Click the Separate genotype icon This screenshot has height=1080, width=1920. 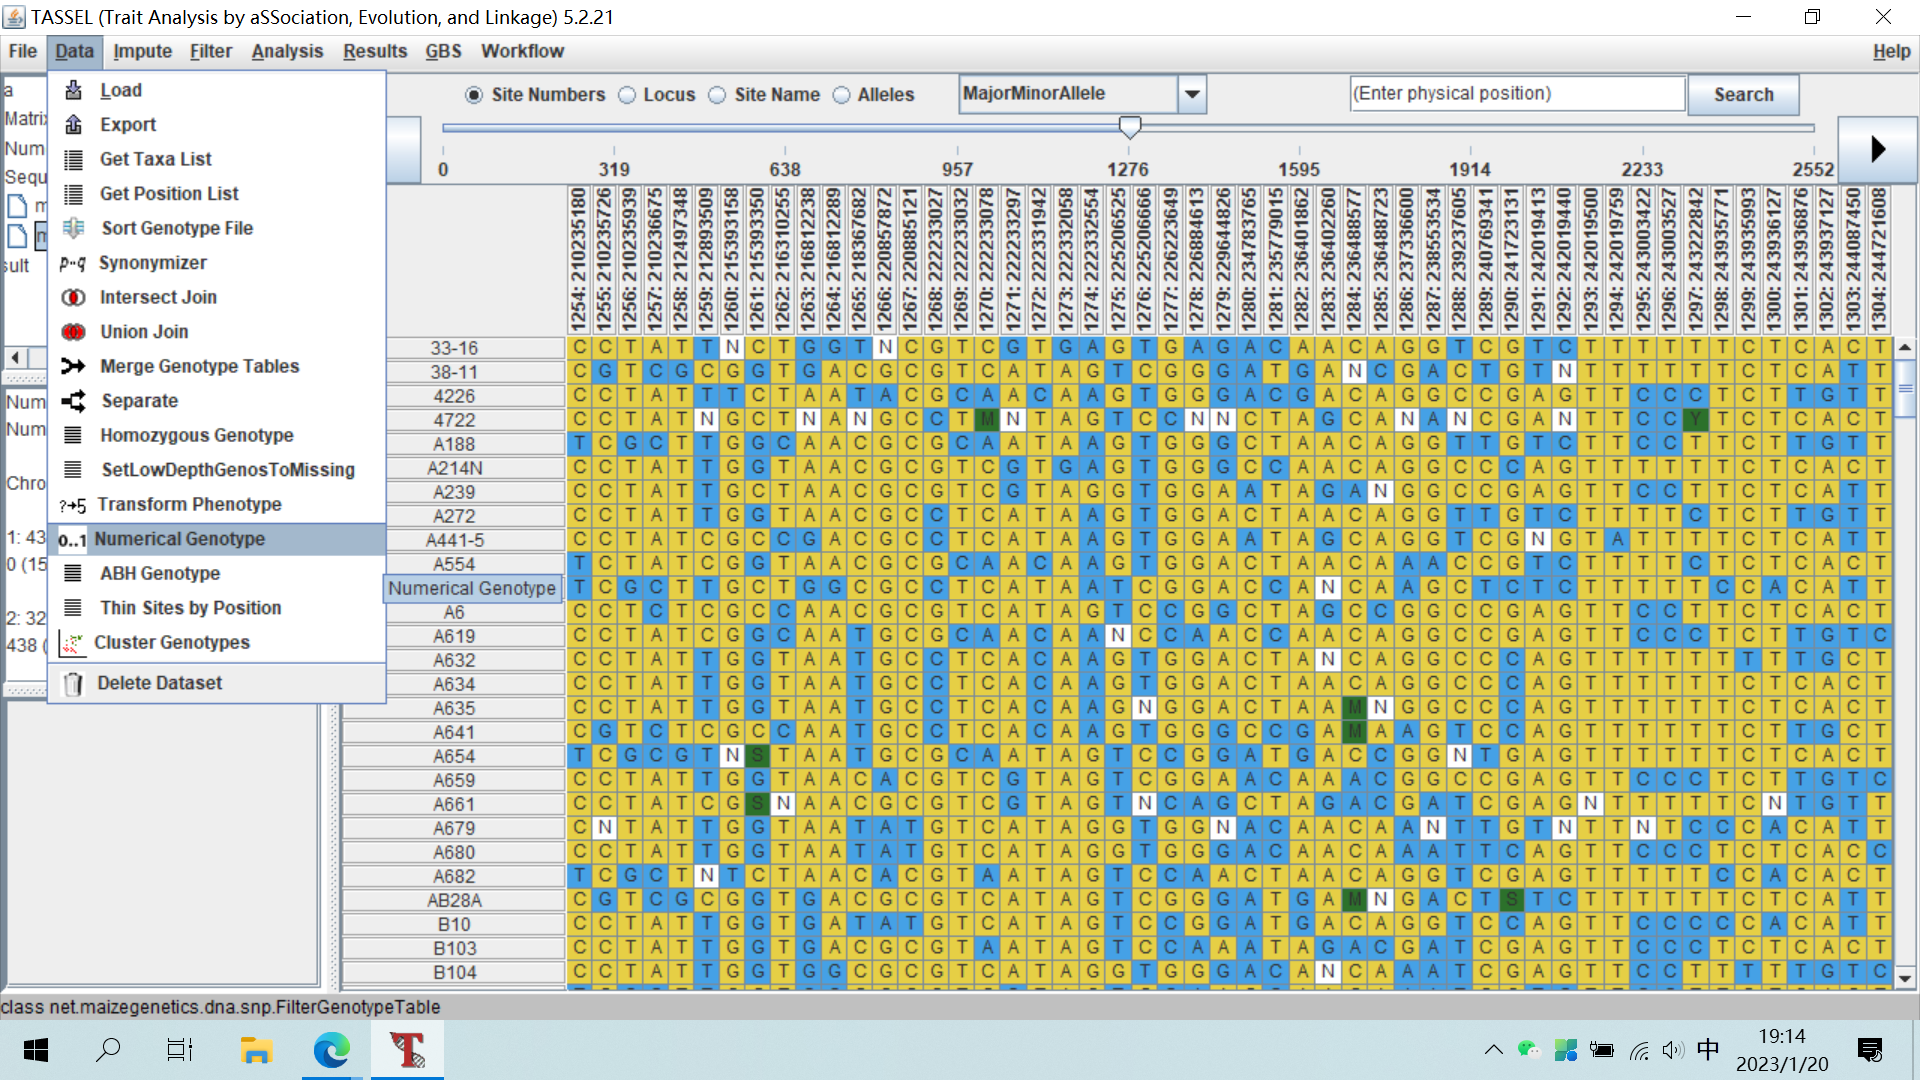(x=74, y=400)
